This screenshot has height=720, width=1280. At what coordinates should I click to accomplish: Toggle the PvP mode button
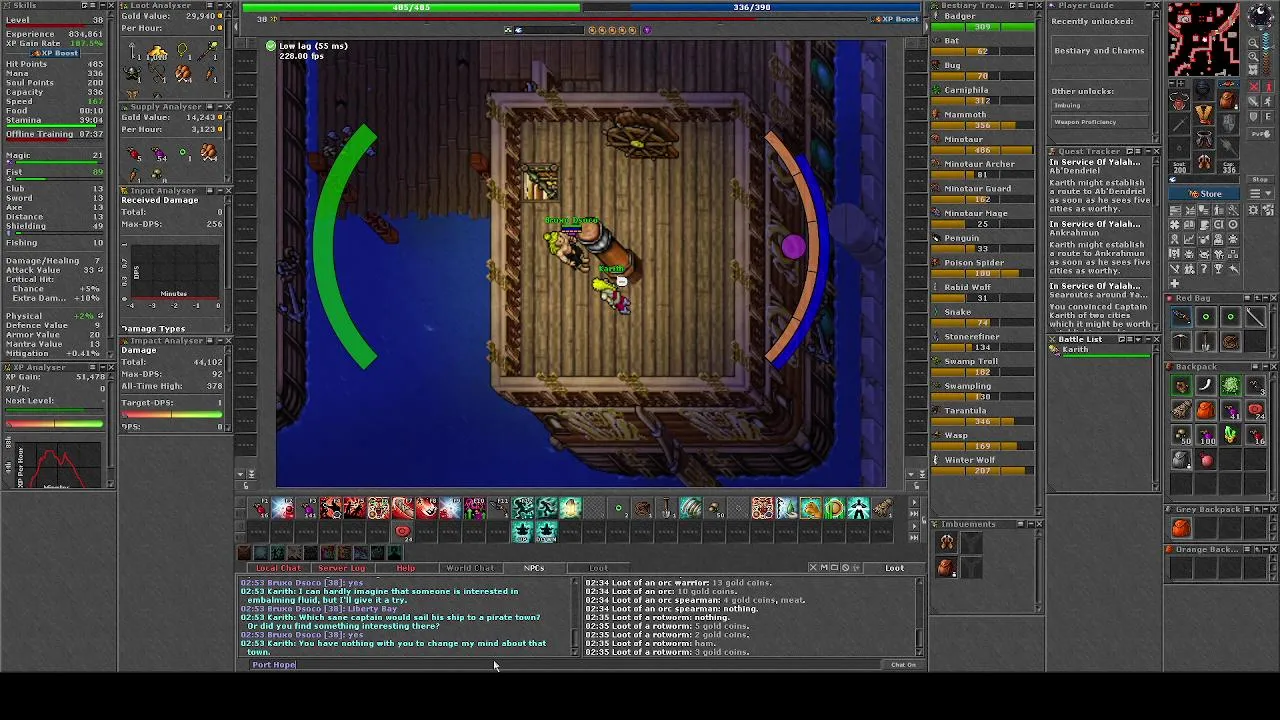[x=1260, y=134]
